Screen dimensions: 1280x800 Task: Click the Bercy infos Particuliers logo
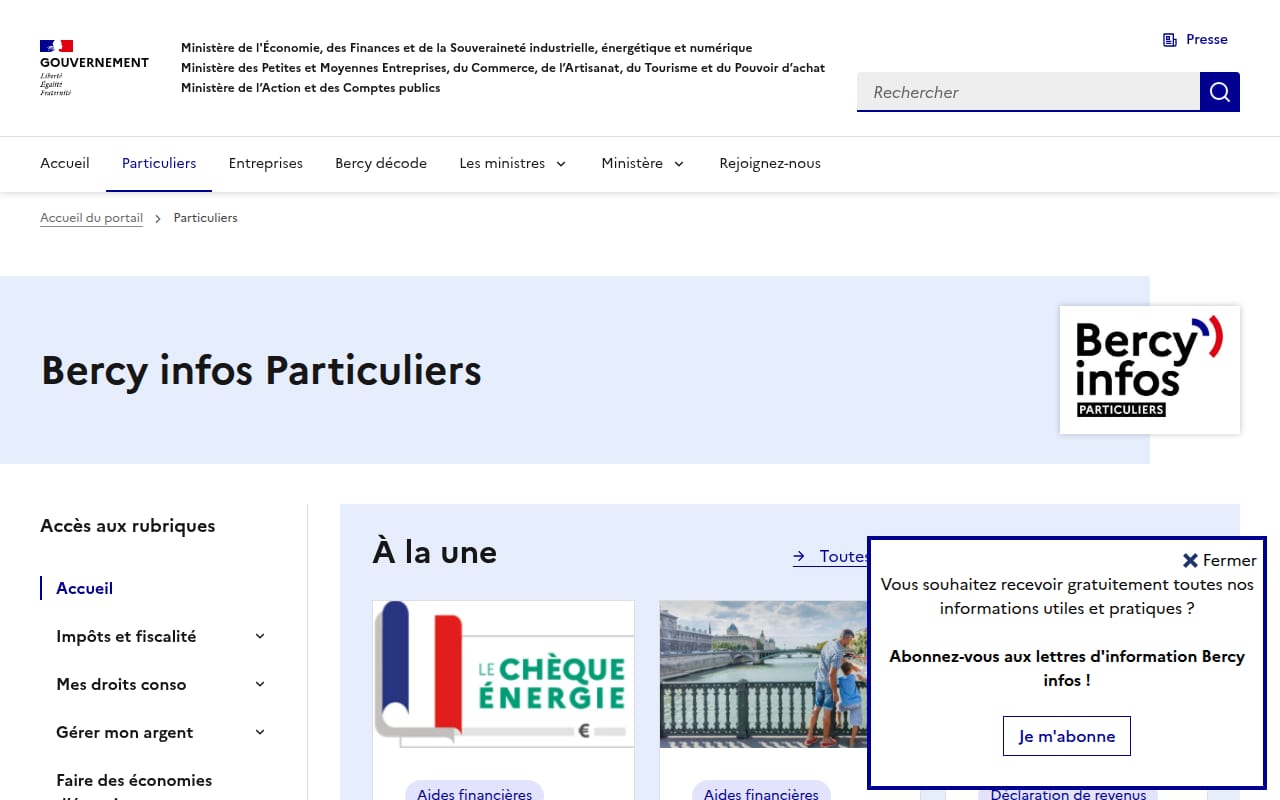pos(1150,370)
